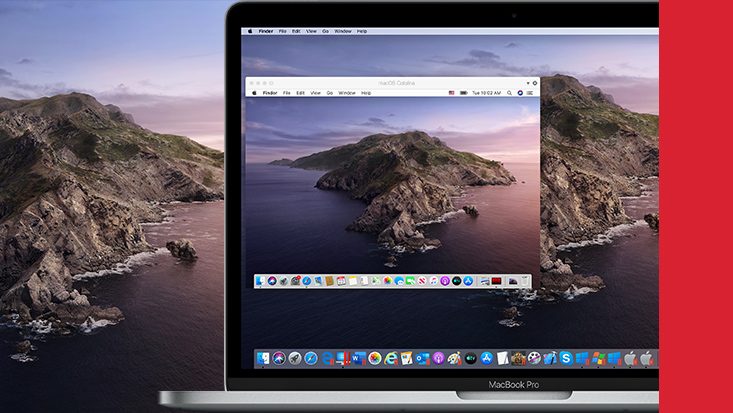Click Siri icon in the Catalina window's menu bar
This screenshot has height=413, width=733.
click(x=520, y=93)
